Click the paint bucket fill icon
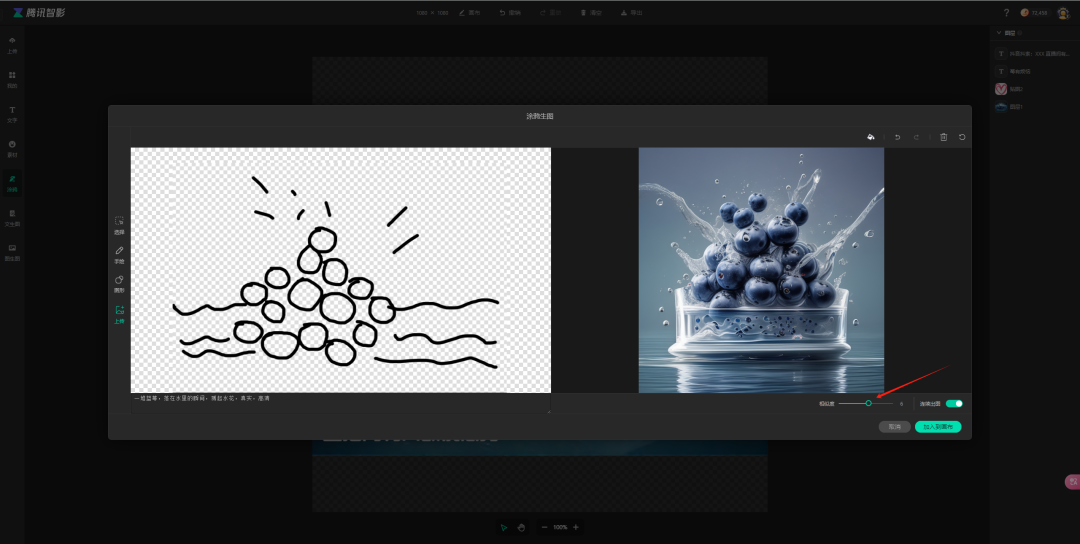This screenshot has height=544, width=1080. coord(870,137)
